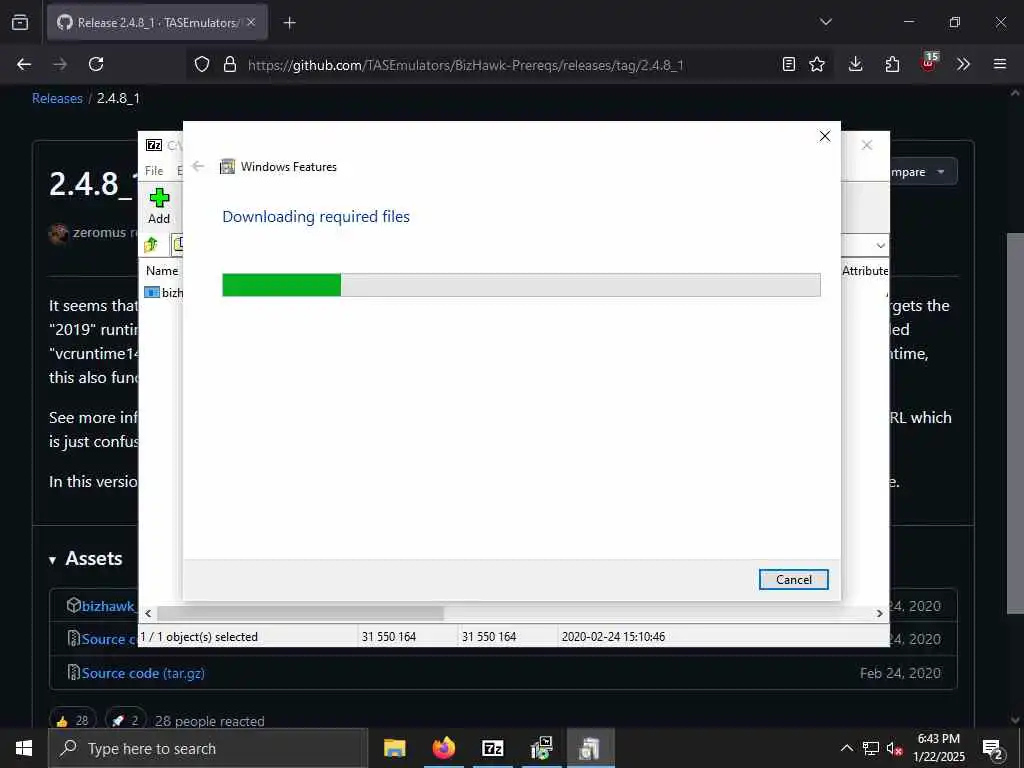Image resolution: width=1024 pixels, height=768 pixels.
Task: Click the taskbar search box
Action: (x=208, y=748)
